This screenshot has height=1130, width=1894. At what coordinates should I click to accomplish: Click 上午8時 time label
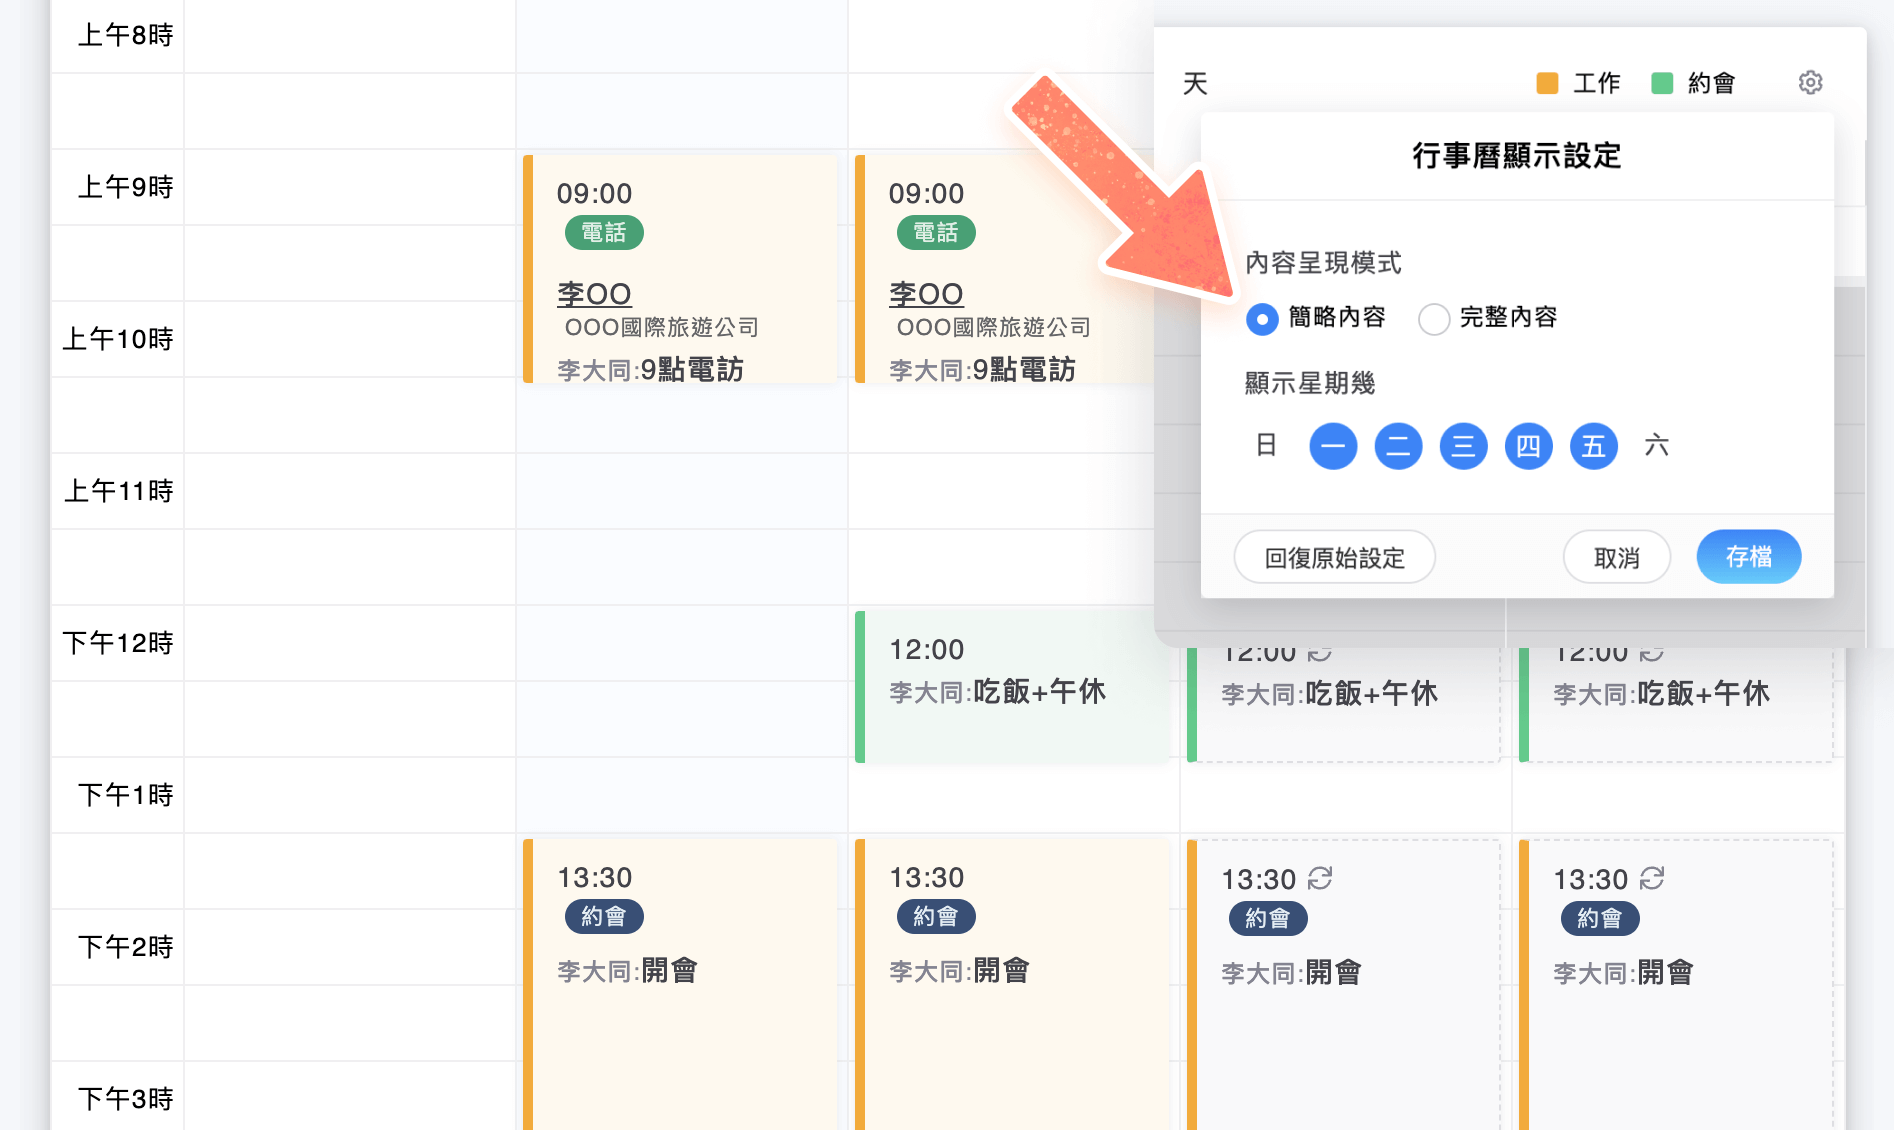point(126,35)
